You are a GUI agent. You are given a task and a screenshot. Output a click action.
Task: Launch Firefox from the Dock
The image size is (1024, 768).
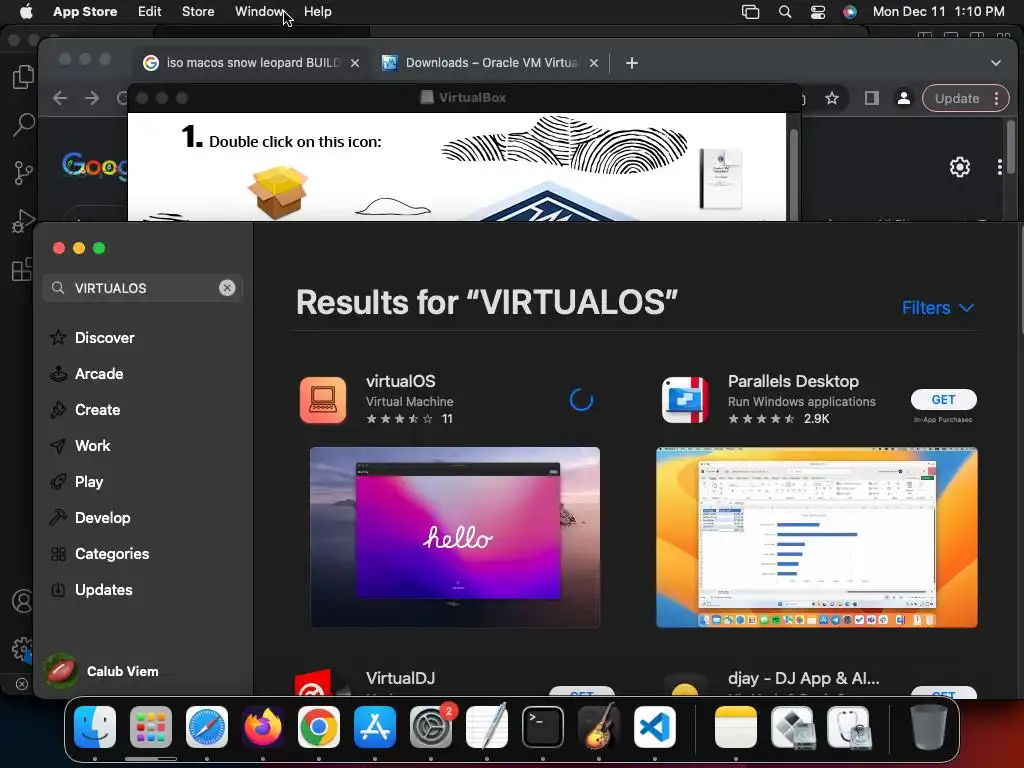pyautogui.click(x=263, y=727)
